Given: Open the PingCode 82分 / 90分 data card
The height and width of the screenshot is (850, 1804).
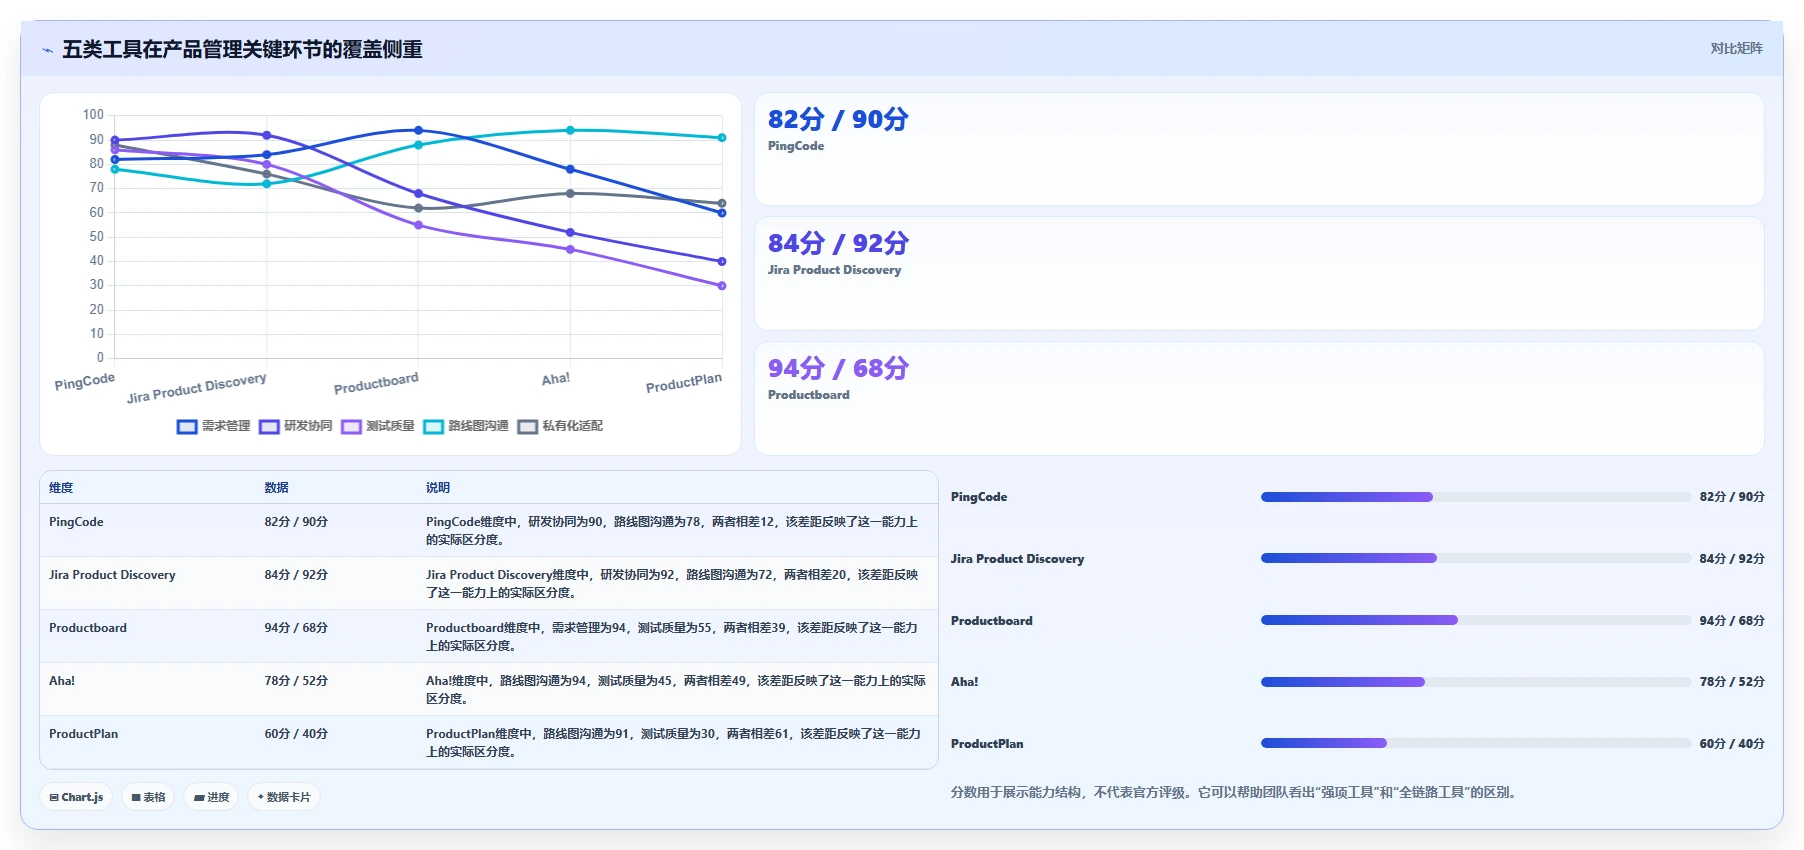Looking at the screenshot, I should [1259, 149].
